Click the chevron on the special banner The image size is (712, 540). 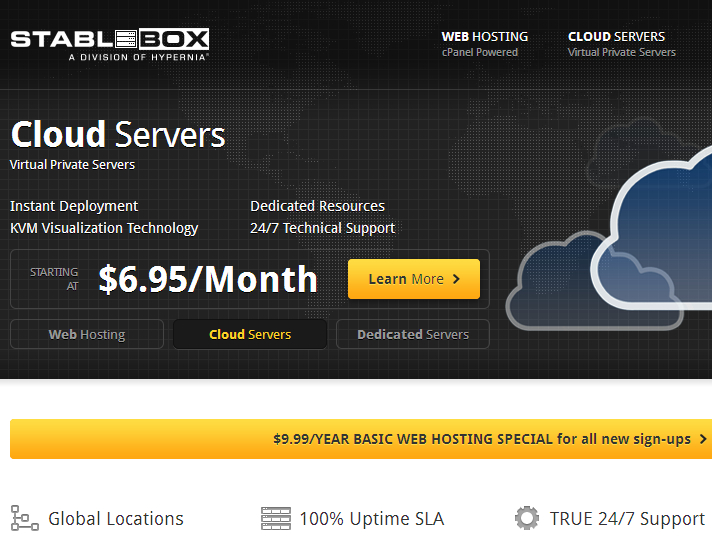[x=703, y=439]
